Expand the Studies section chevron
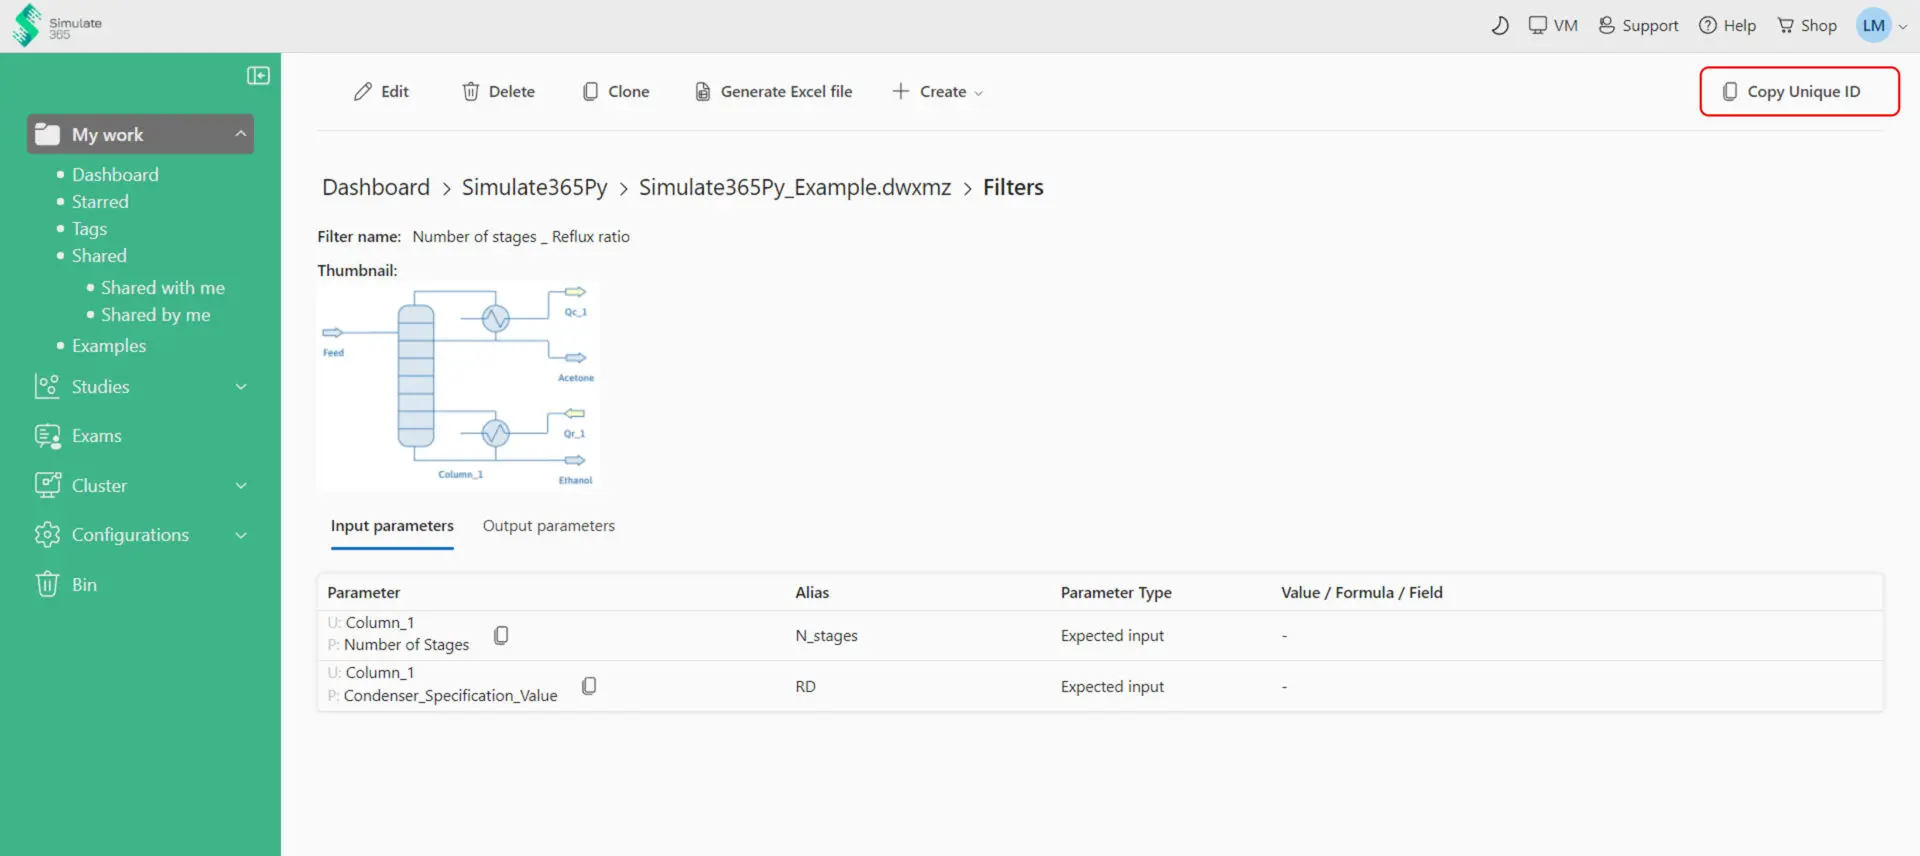Screen dimensions: 1920x856 (x=241, y=387)
